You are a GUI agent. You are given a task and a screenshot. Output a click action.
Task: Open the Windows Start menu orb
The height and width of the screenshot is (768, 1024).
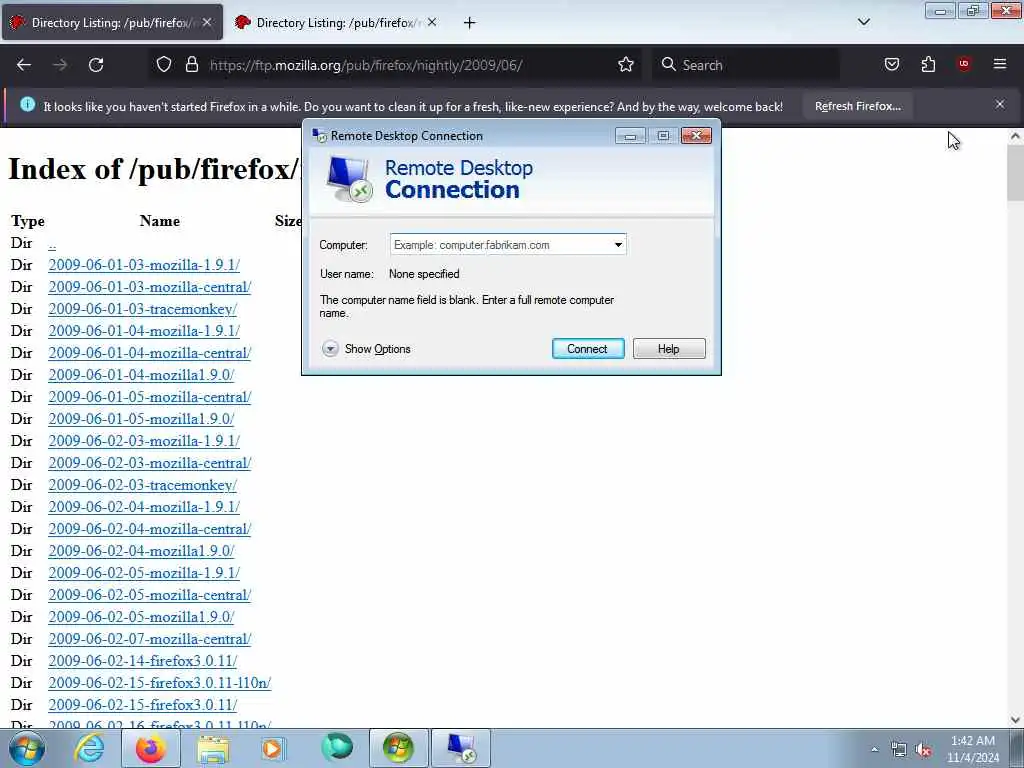[27, 748]
